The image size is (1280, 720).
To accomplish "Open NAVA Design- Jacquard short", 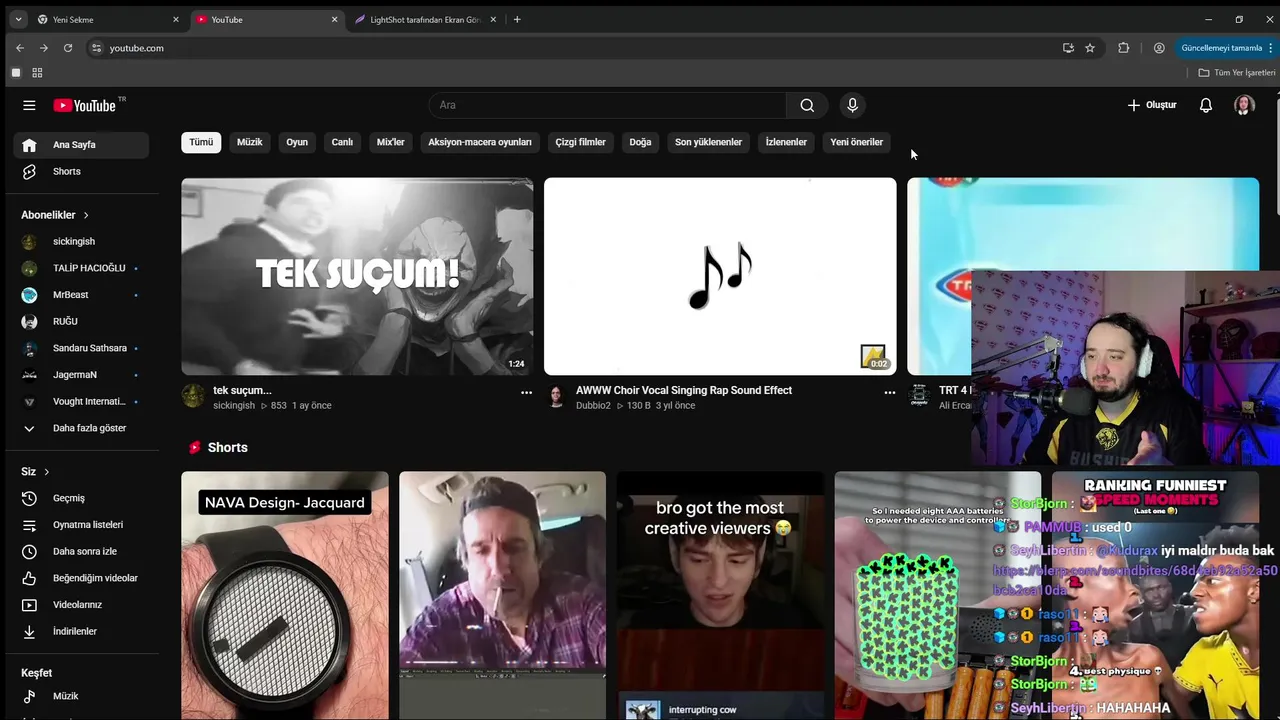I will pyautogui.click(x=285, y=595).
